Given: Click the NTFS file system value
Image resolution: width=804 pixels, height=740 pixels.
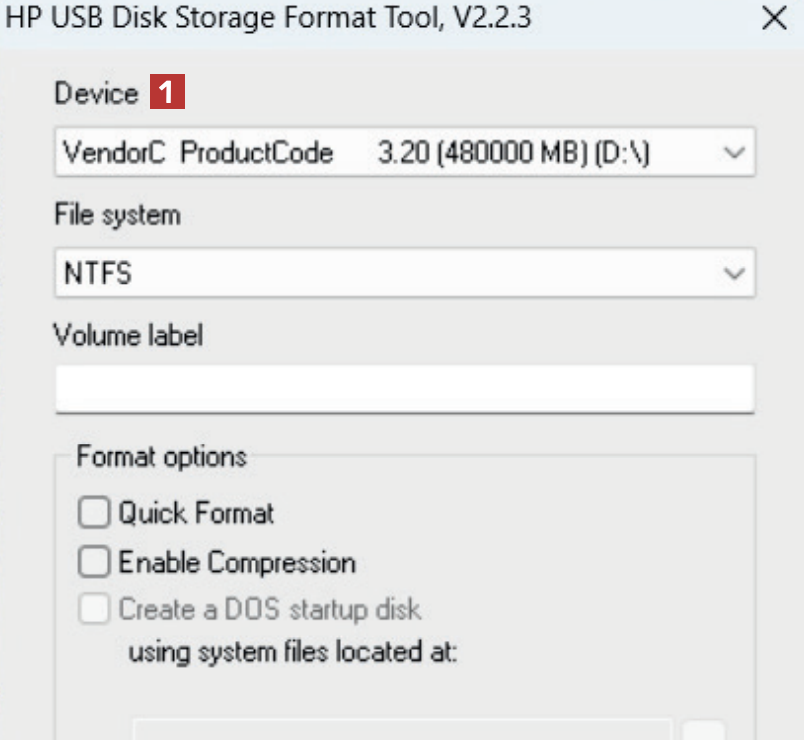Looking at the screenshot, I should click(98, 273).
